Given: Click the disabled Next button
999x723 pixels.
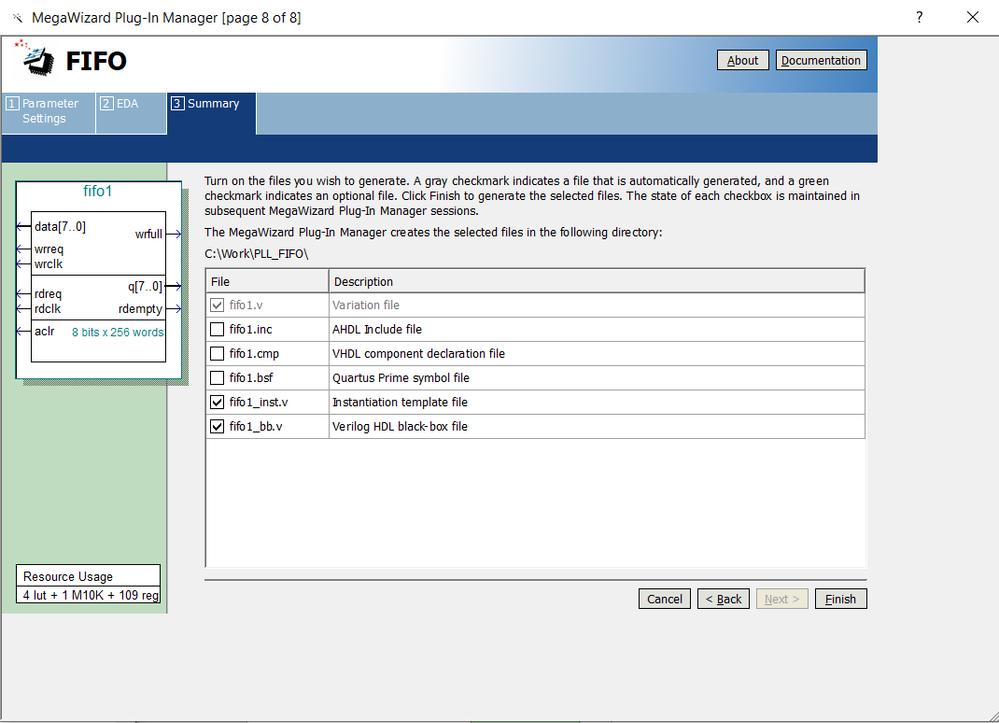Looking at the screenshot, I should (782, 599).
